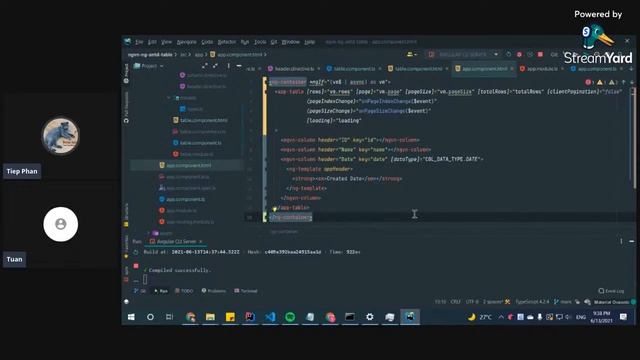Screen dimensions: 640x360
Task: Open app.module.ts in project tree
Action: (178, 211)
